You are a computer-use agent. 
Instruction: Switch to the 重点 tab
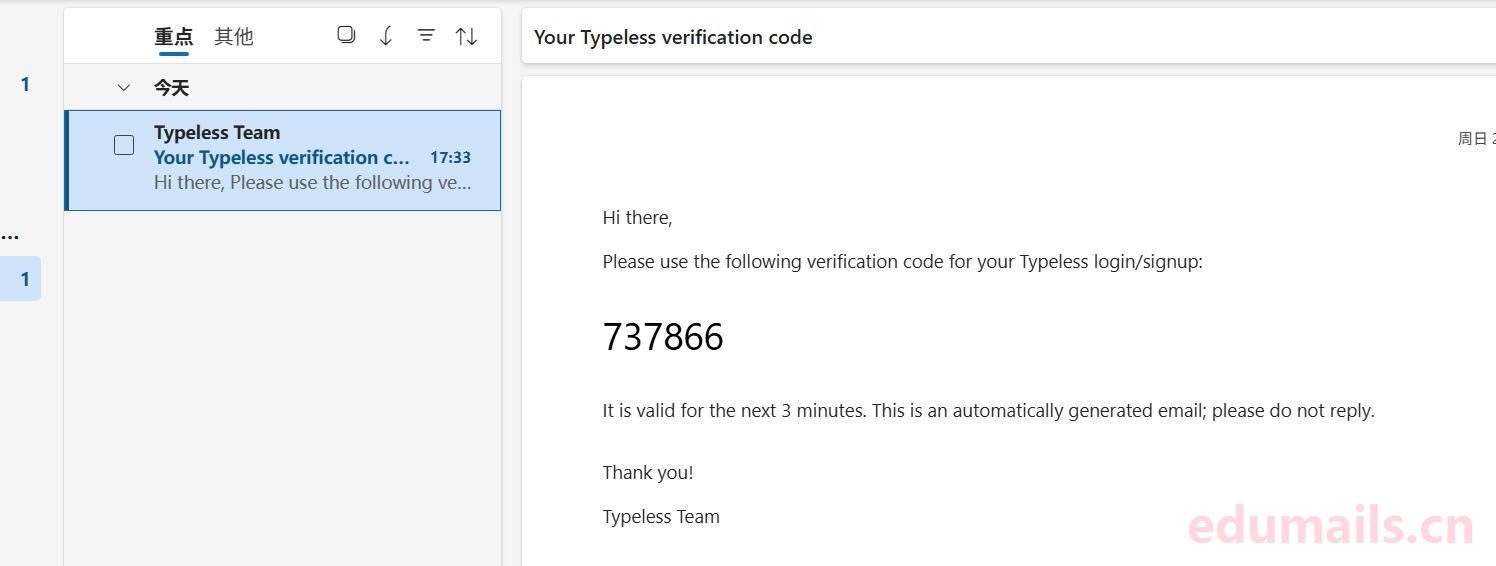[173, 37]
